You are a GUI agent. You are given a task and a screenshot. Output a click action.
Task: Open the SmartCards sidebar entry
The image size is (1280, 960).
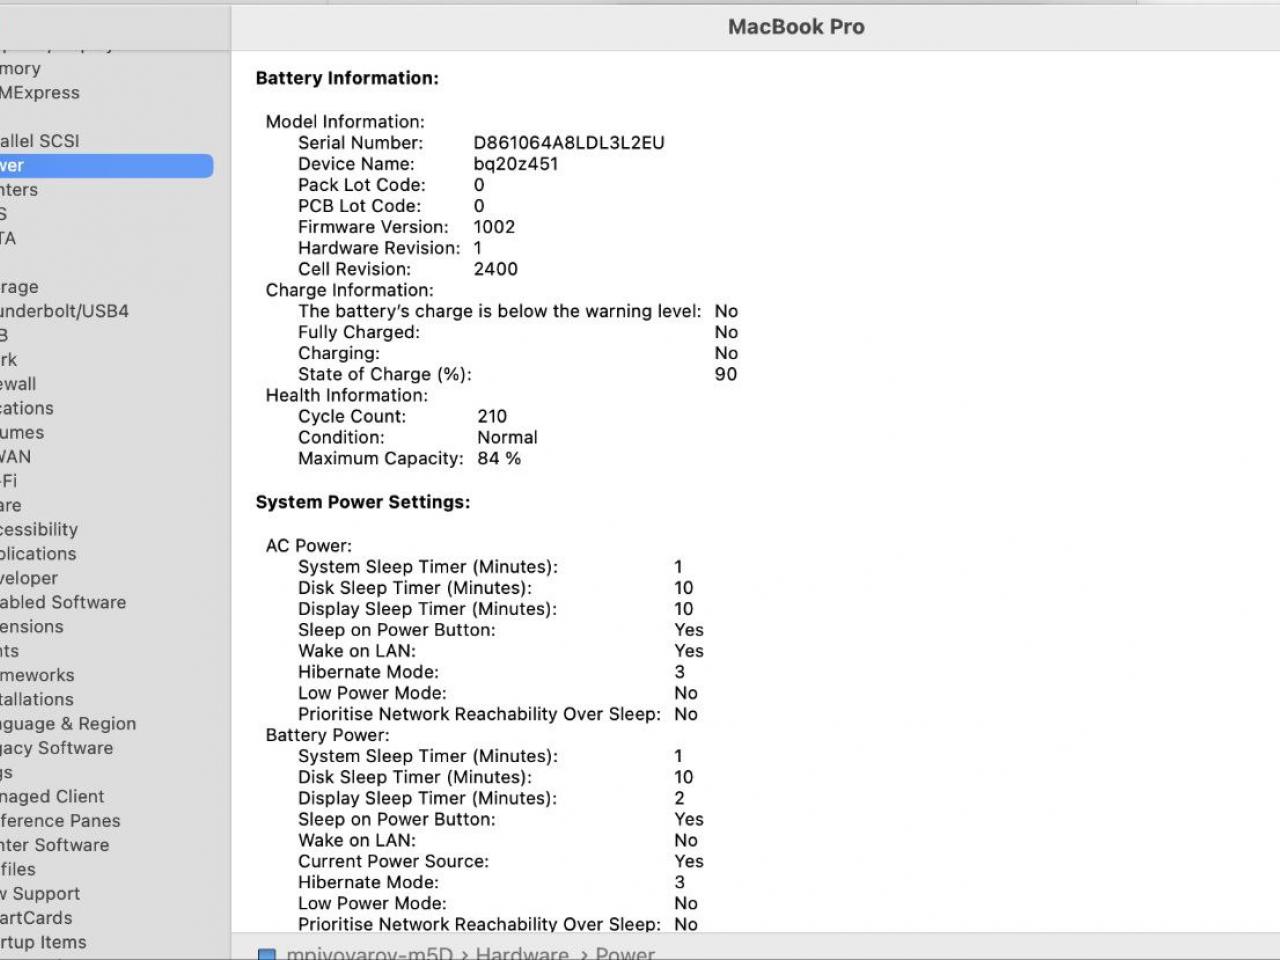[x=36, y=918]
